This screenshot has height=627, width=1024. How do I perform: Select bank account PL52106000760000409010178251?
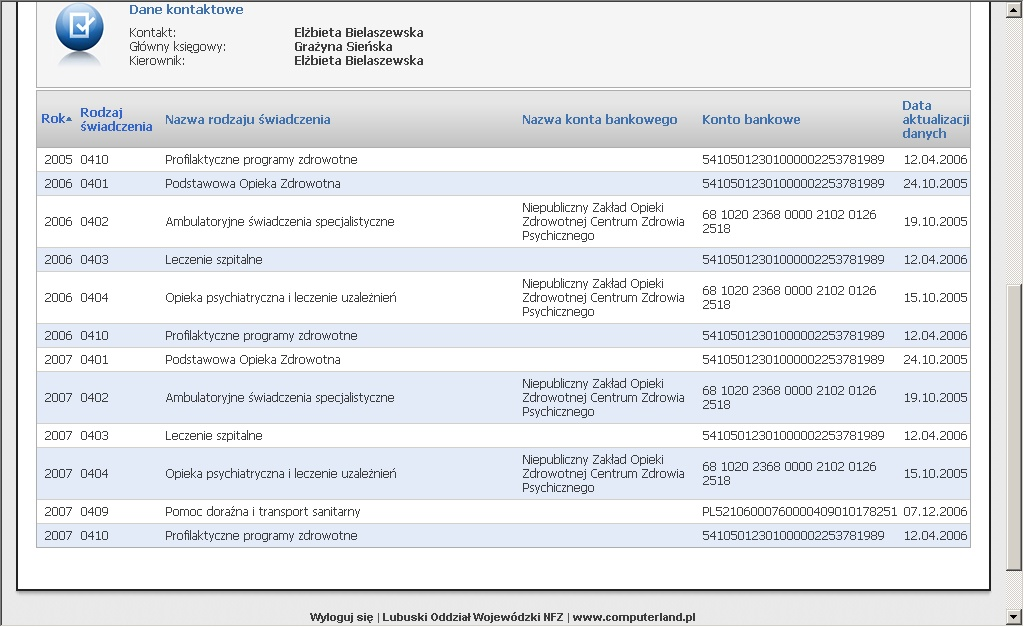tap(799, 511)
